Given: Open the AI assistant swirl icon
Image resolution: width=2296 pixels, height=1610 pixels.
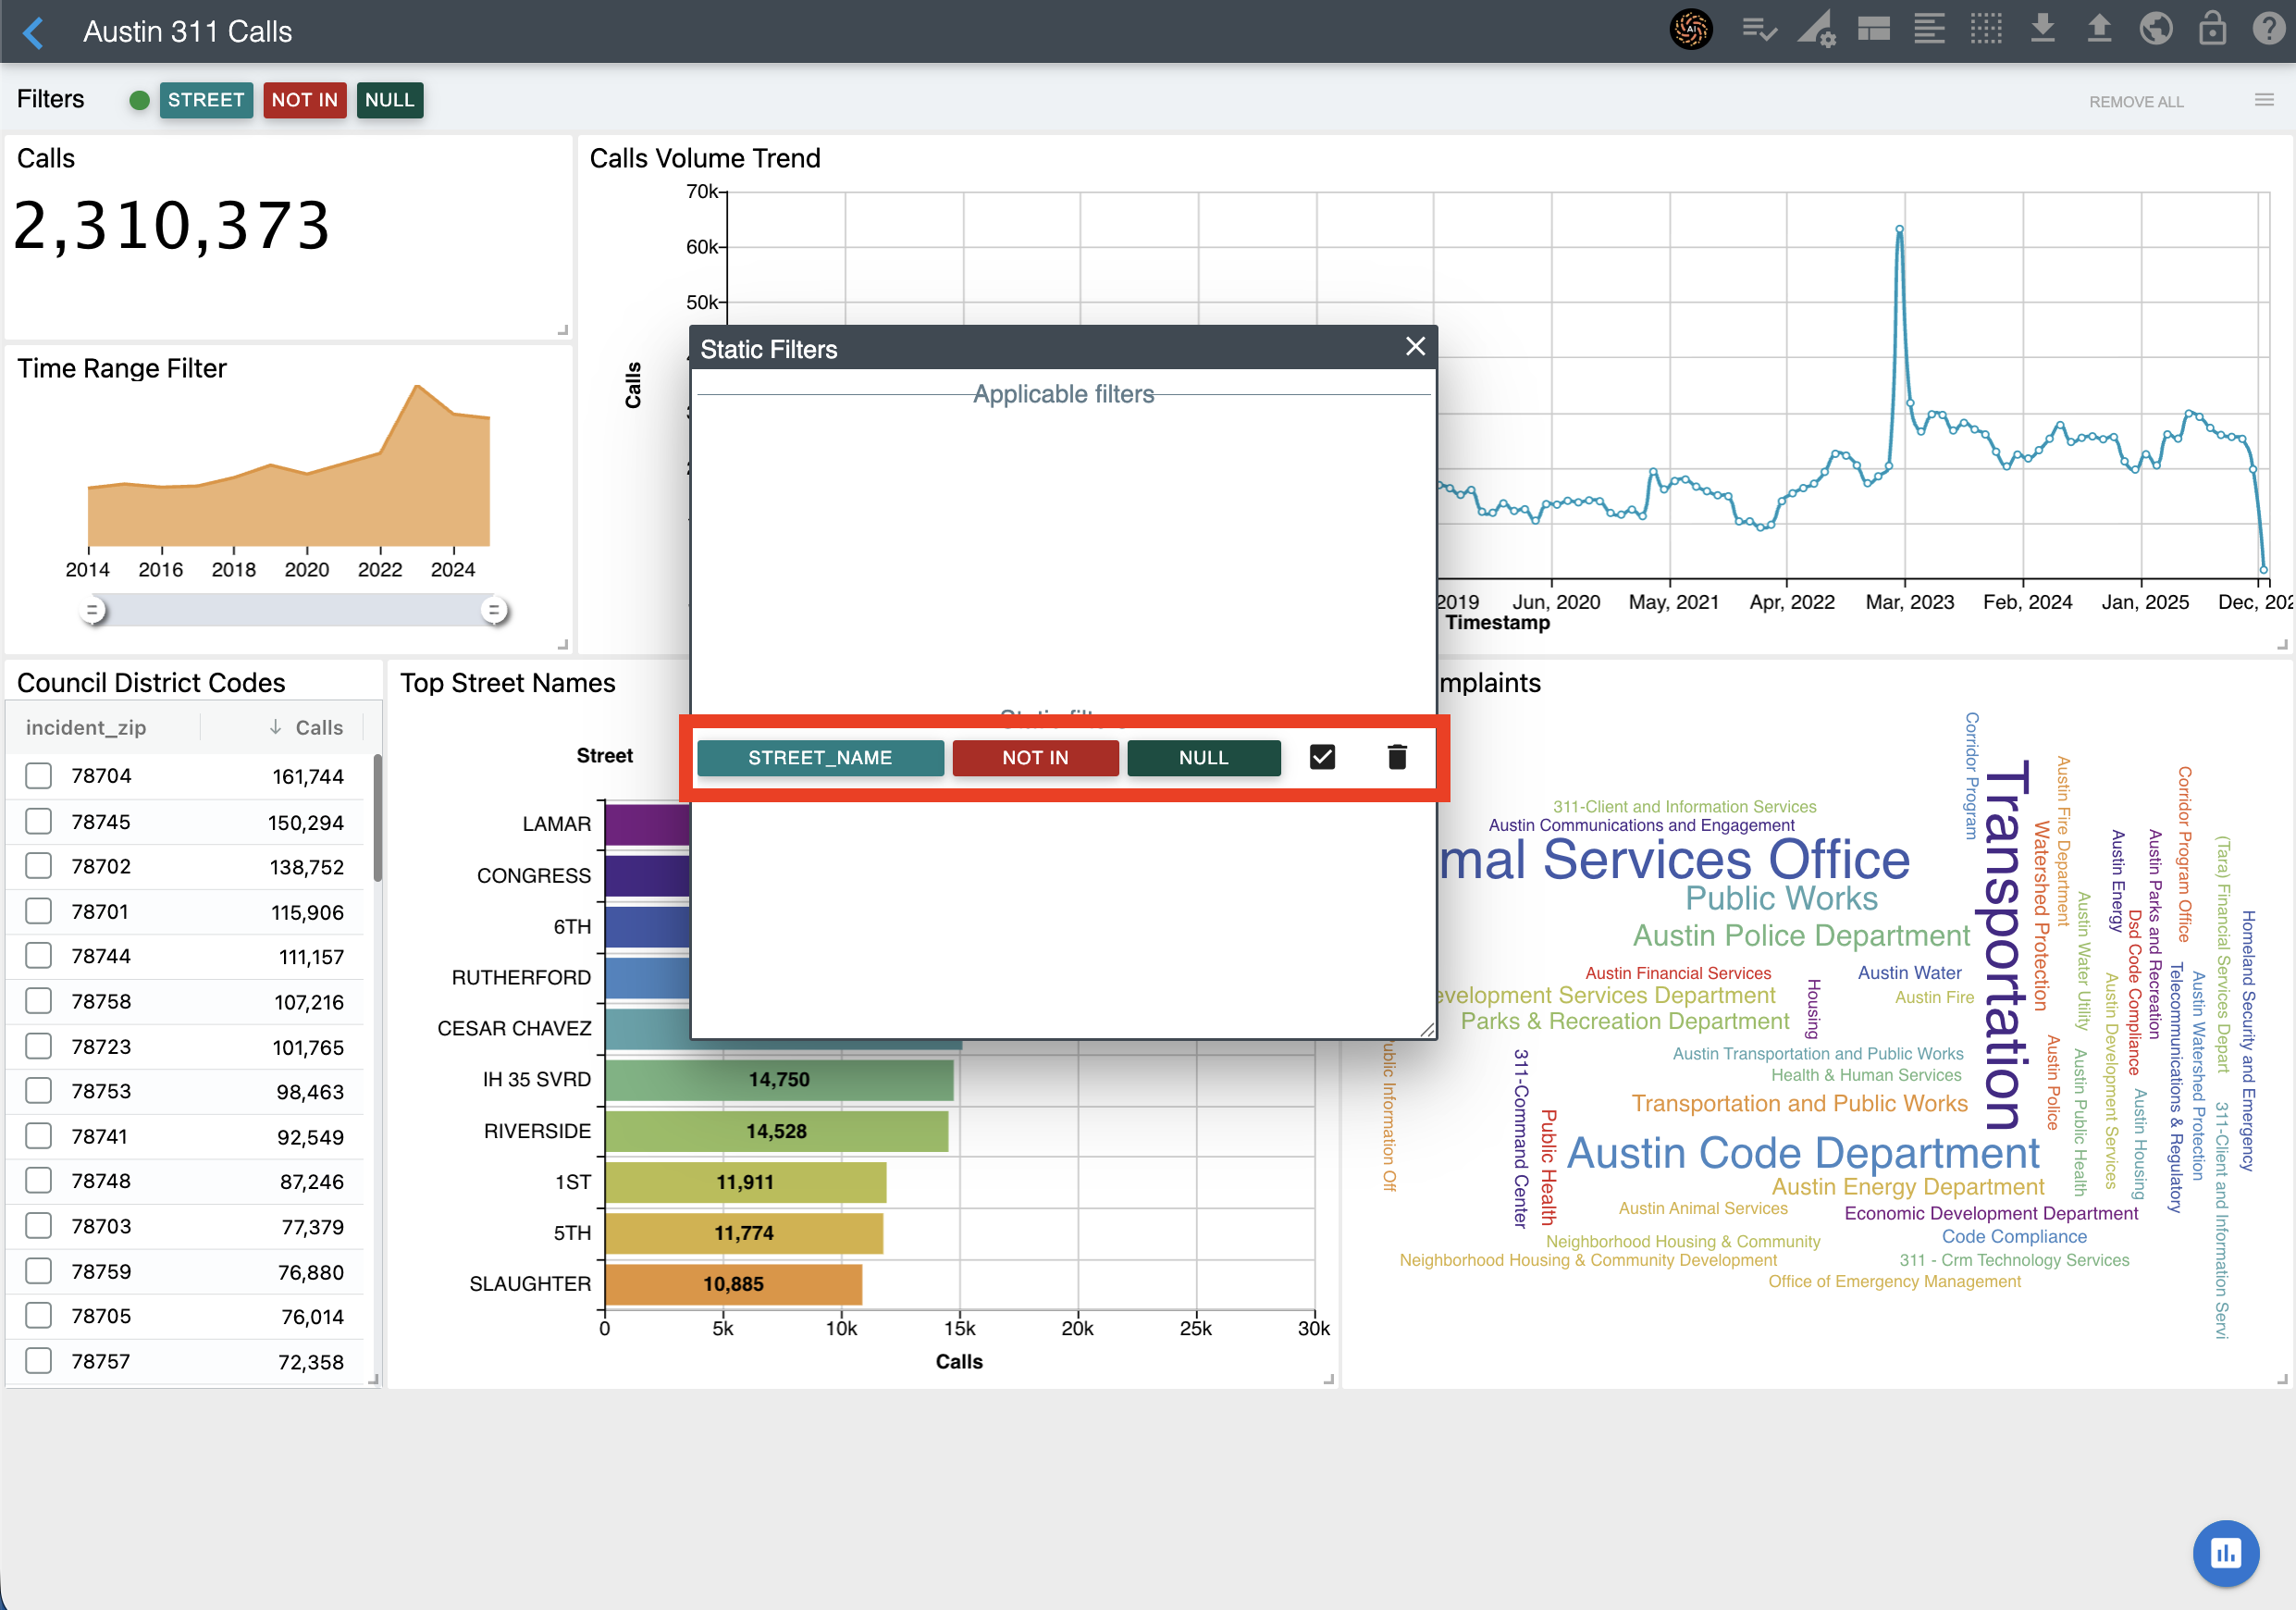Looking at the screenshot, I should tap(1690, 30).
